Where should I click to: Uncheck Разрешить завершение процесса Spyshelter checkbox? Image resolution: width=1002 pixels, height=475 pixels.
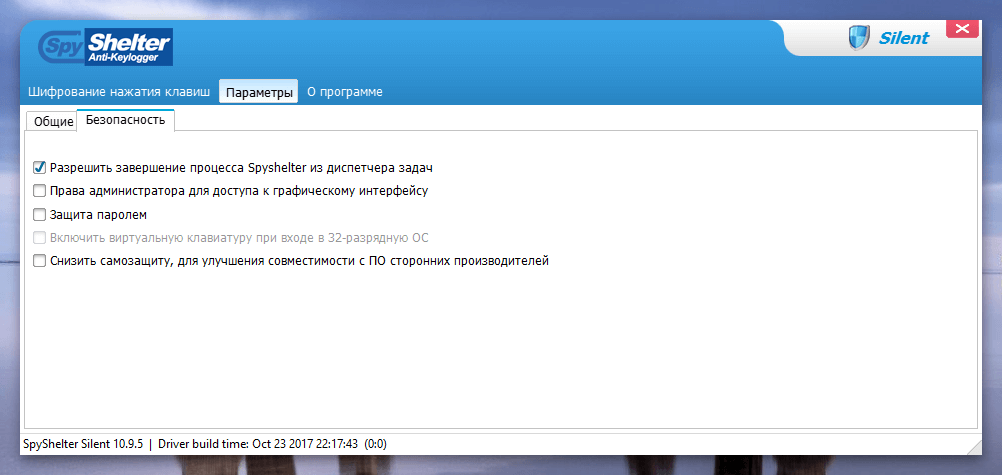[40, 168]
